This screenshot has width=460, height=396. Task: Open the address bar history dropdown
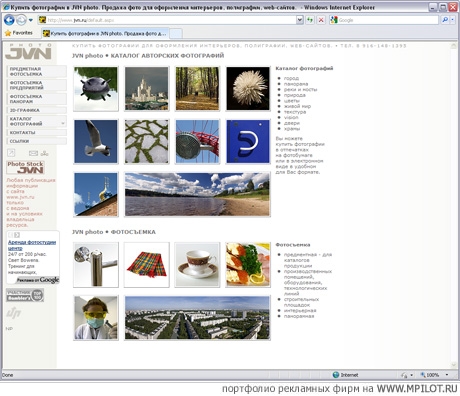pyautogui.click(x=300, y=20)
